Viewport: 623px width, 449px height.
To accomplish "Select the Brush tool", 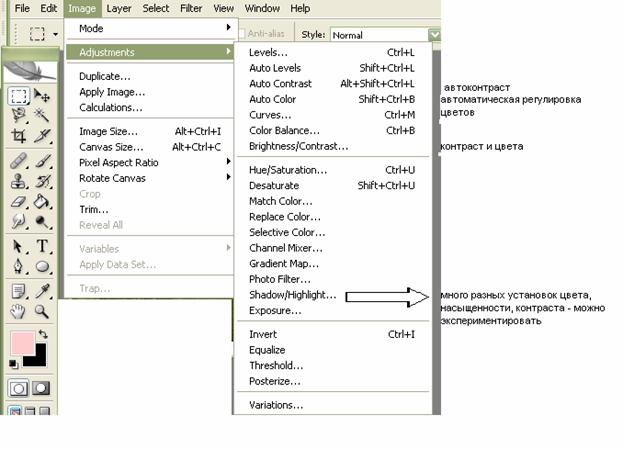I will [x=42, y=161].
